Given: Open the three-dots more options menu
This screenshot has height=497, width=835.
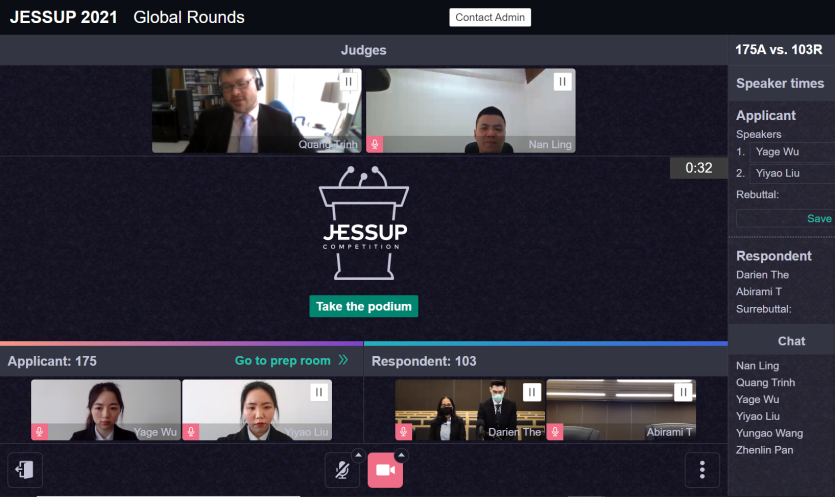Looking at the screenshot, I should (x=702, y=469).
